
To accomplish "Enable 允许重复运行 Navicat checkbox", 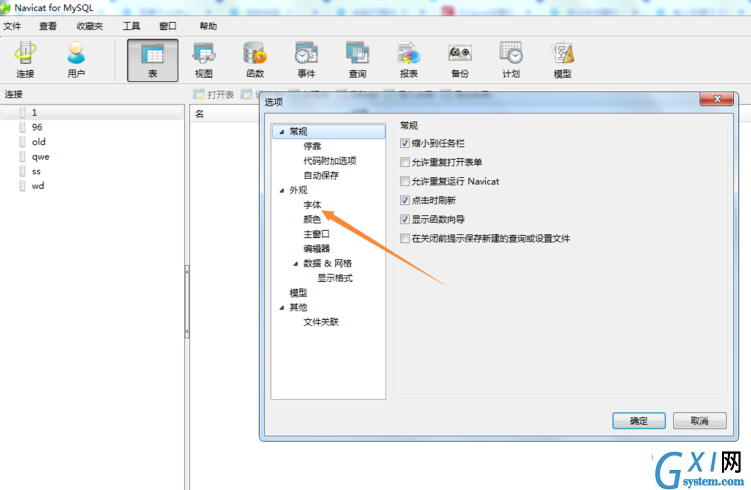I will click(x=405, y=181).
